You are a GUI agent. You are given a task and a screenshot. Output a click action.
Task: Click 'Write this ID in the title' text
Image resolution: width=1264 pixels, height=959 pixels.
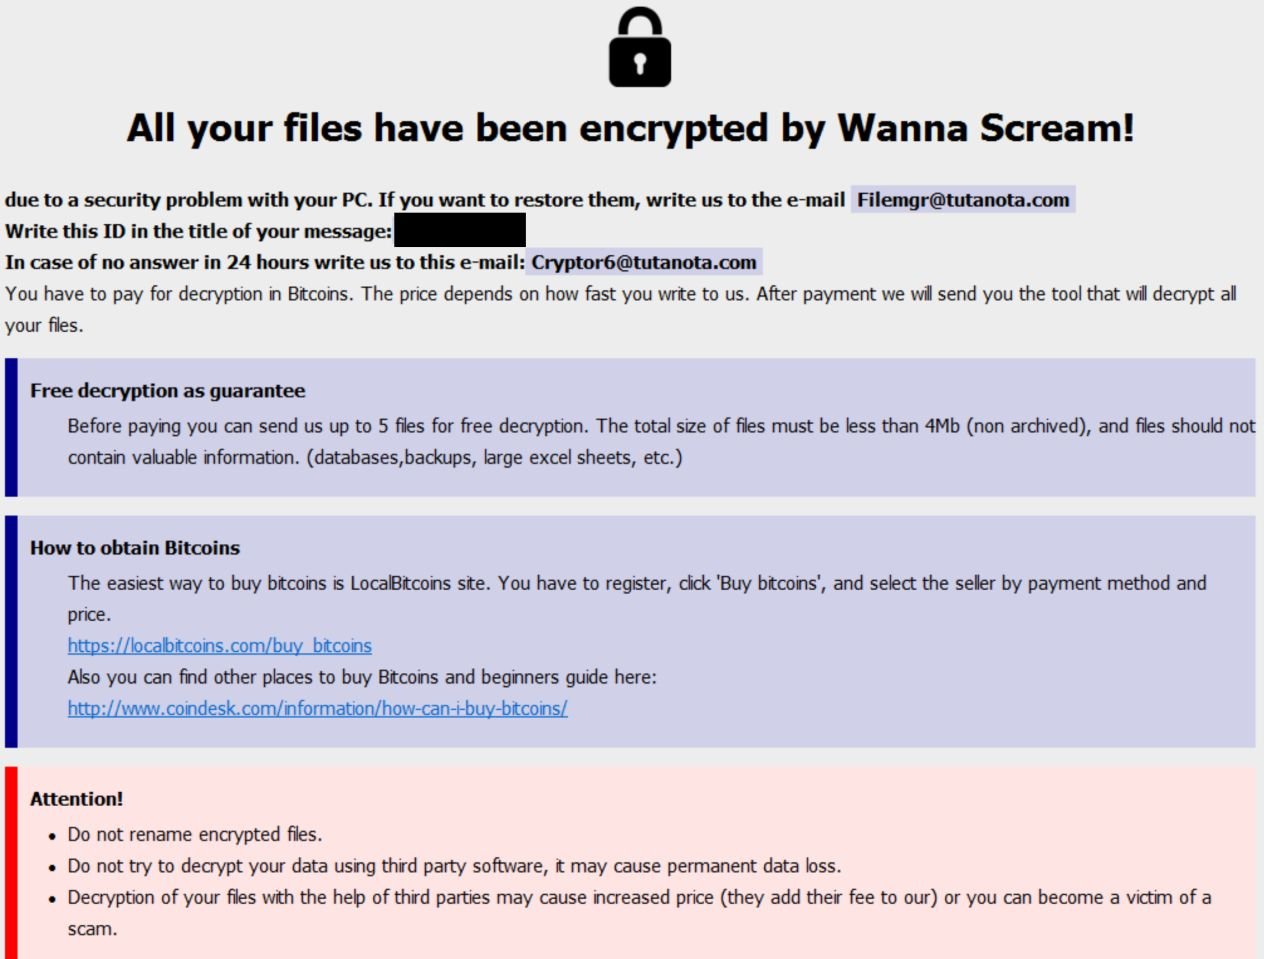198,232
